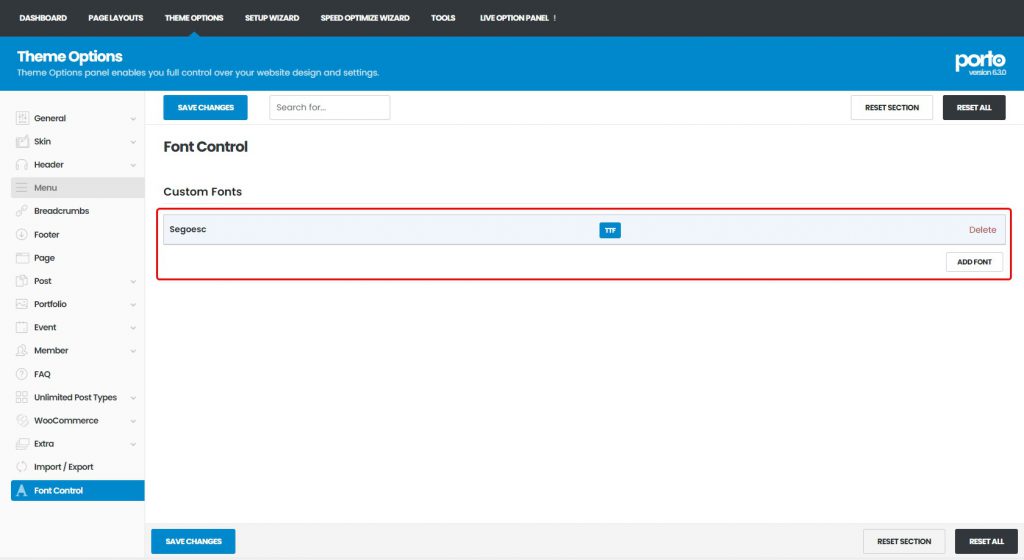
Task: Click the WooCommerce icon in sidebar
Action: (22, 421)
